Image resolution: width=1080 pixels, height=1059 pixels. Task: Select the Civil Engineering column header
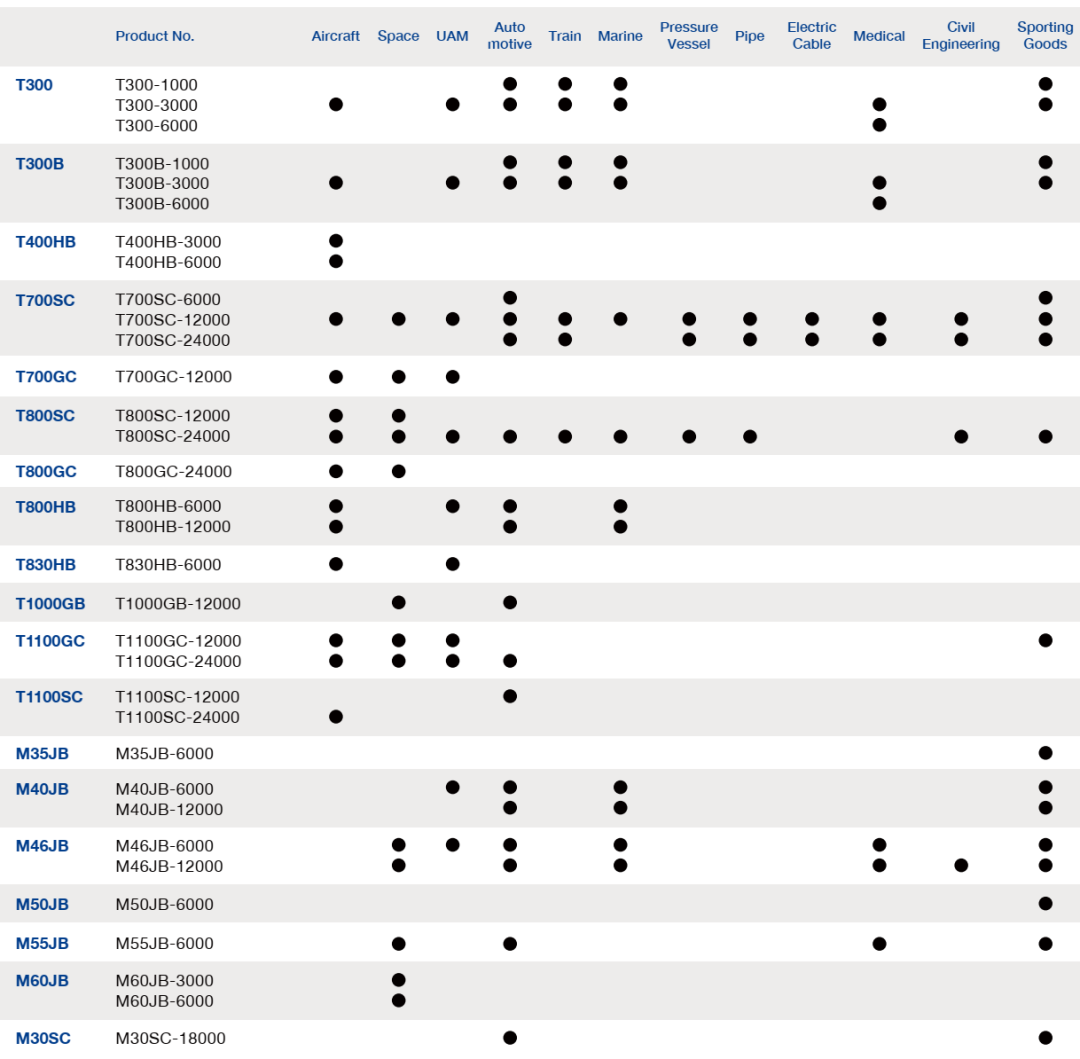(960, 36)
